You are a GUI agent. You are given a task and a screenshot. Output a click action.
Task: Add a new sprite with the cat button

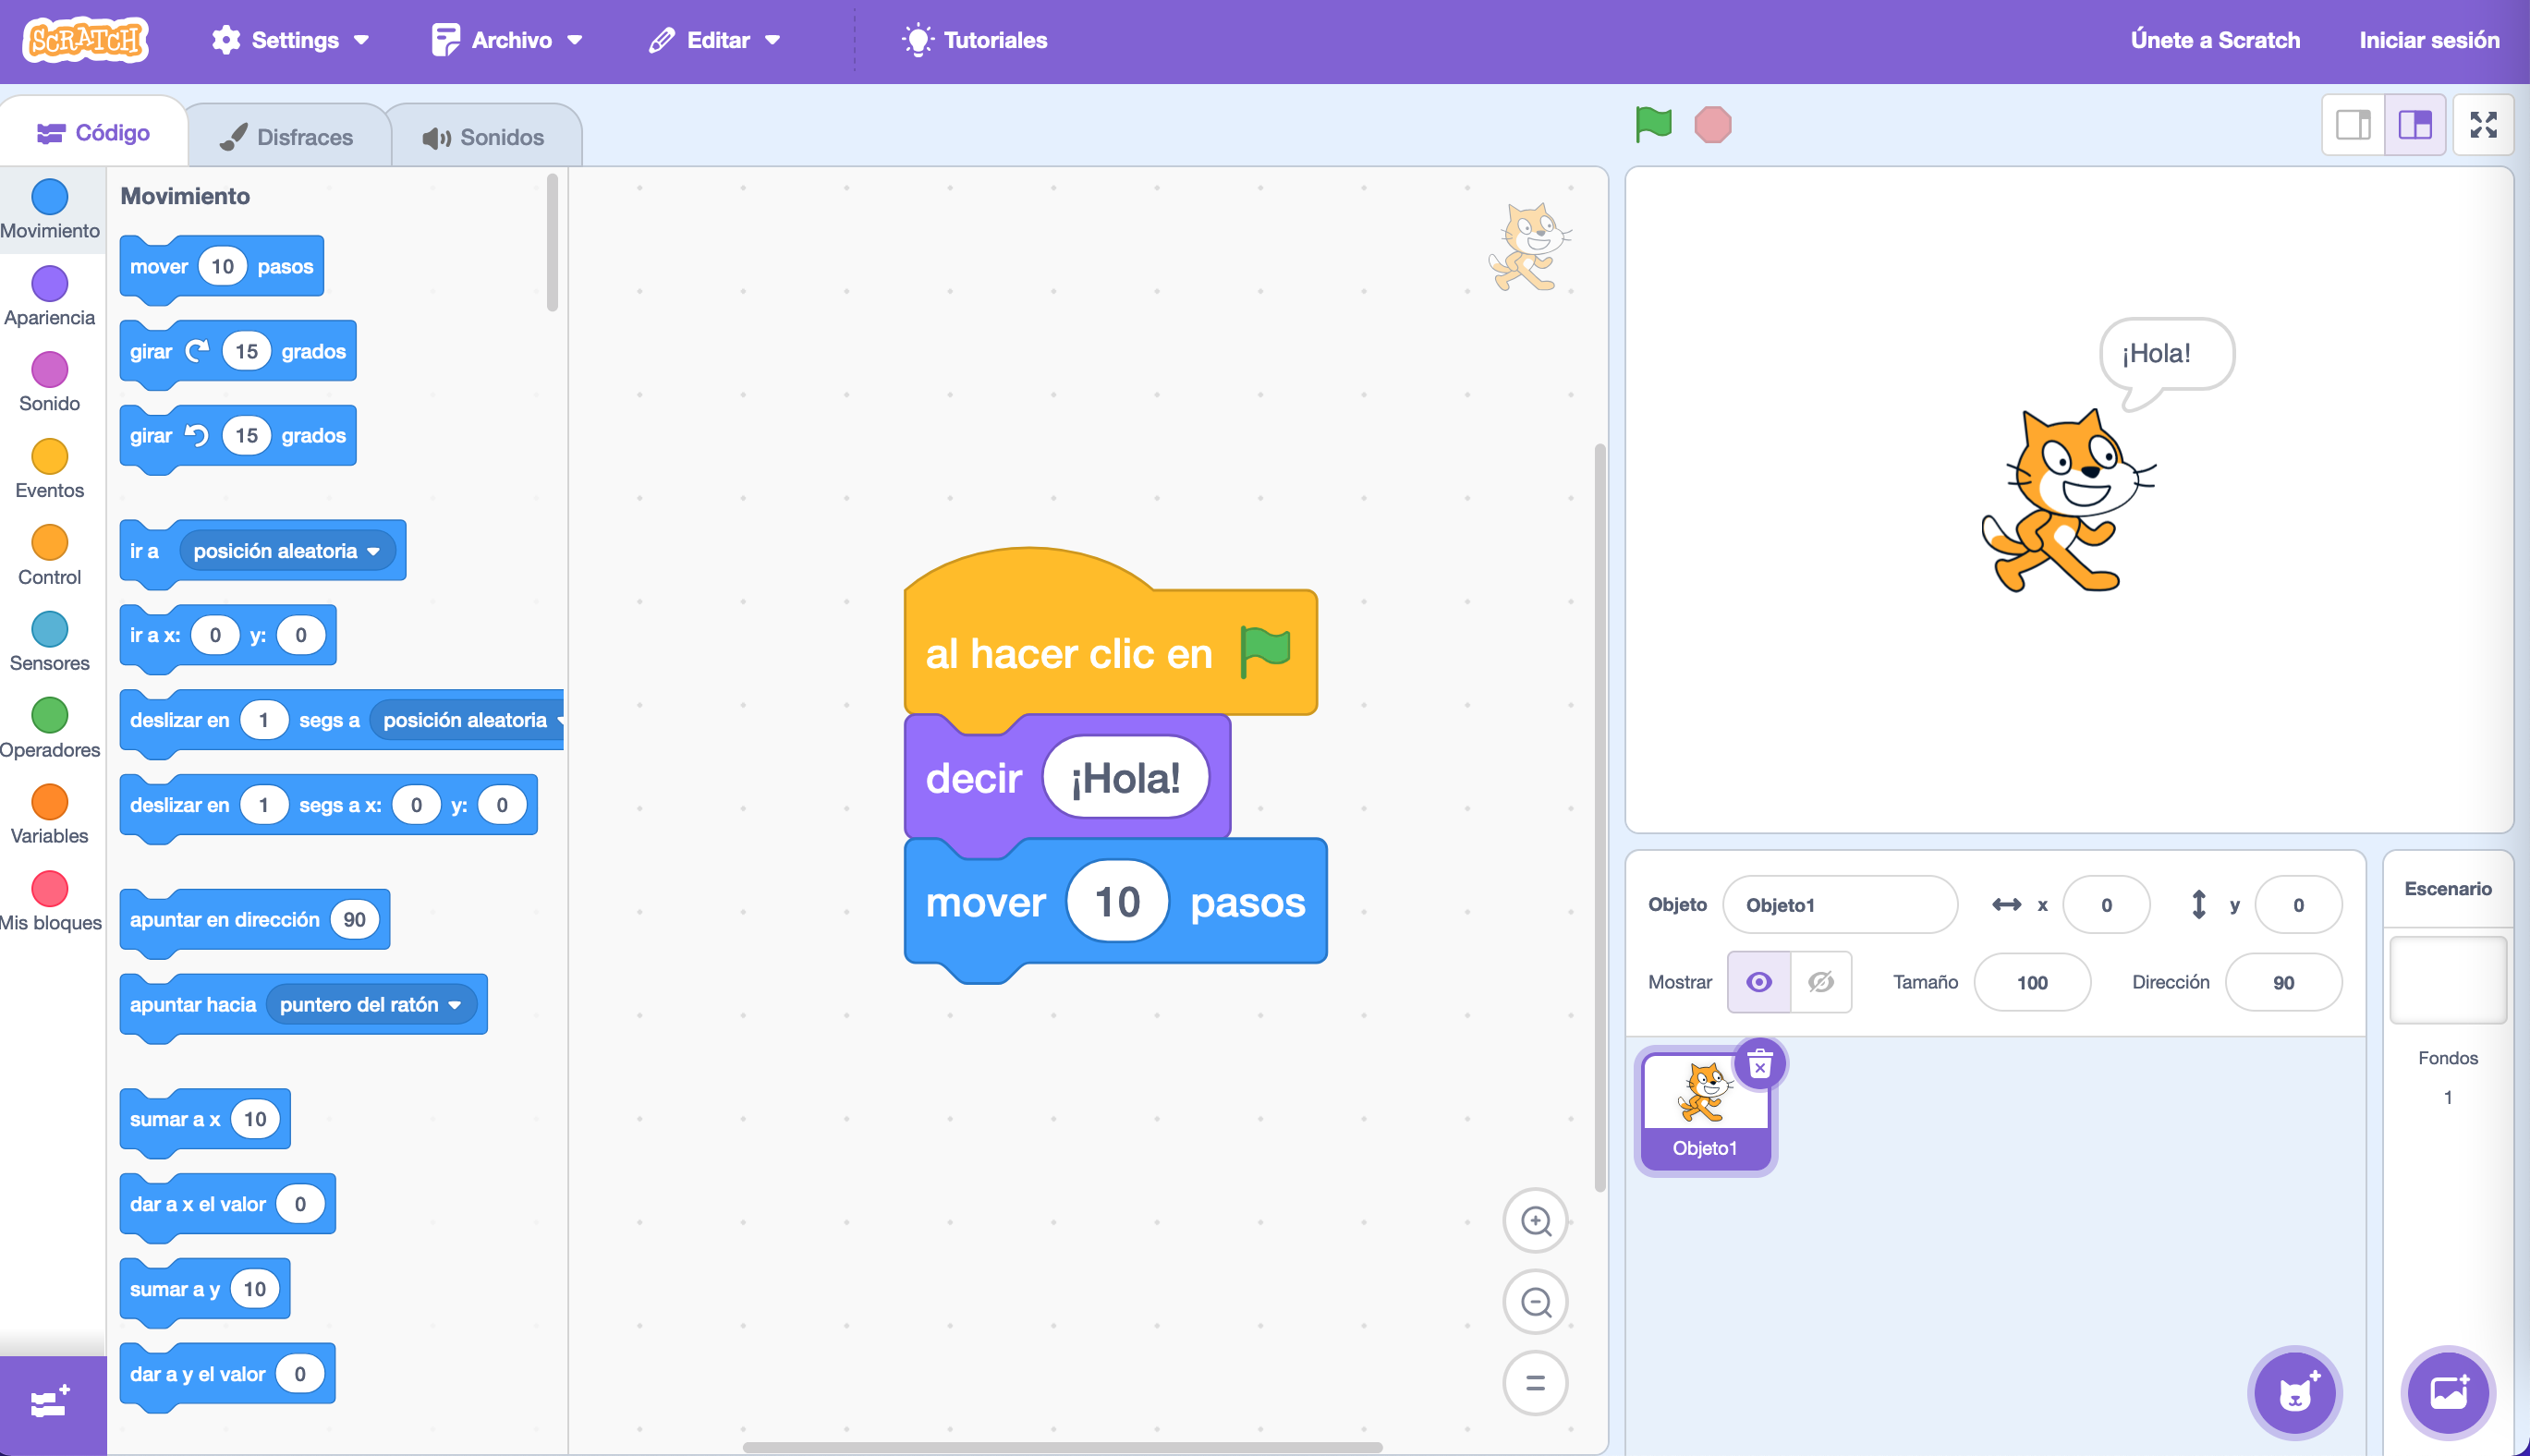(x=2294, y=1392)
